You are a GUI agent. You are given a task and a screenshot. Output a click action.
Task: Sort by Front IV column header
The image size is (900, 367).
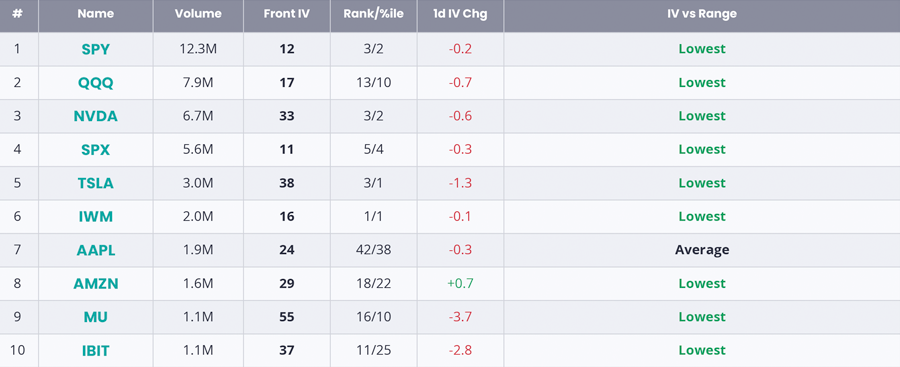286,14
